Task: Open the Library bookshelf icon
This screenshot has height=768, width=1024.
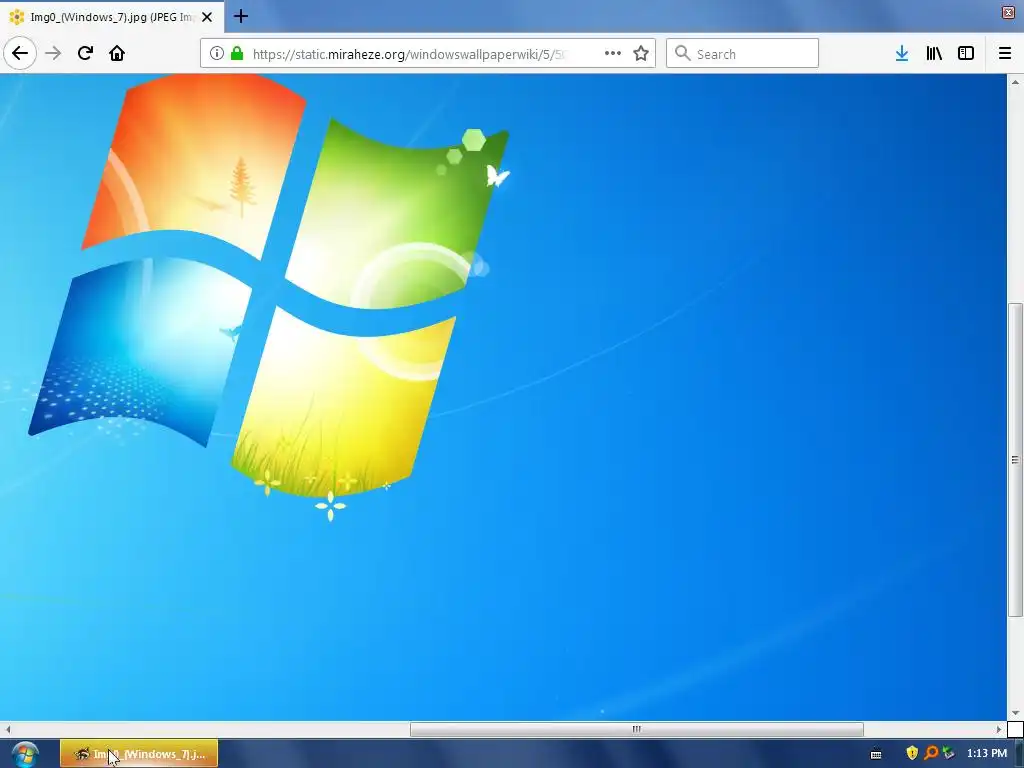Action: click(934, 54)
